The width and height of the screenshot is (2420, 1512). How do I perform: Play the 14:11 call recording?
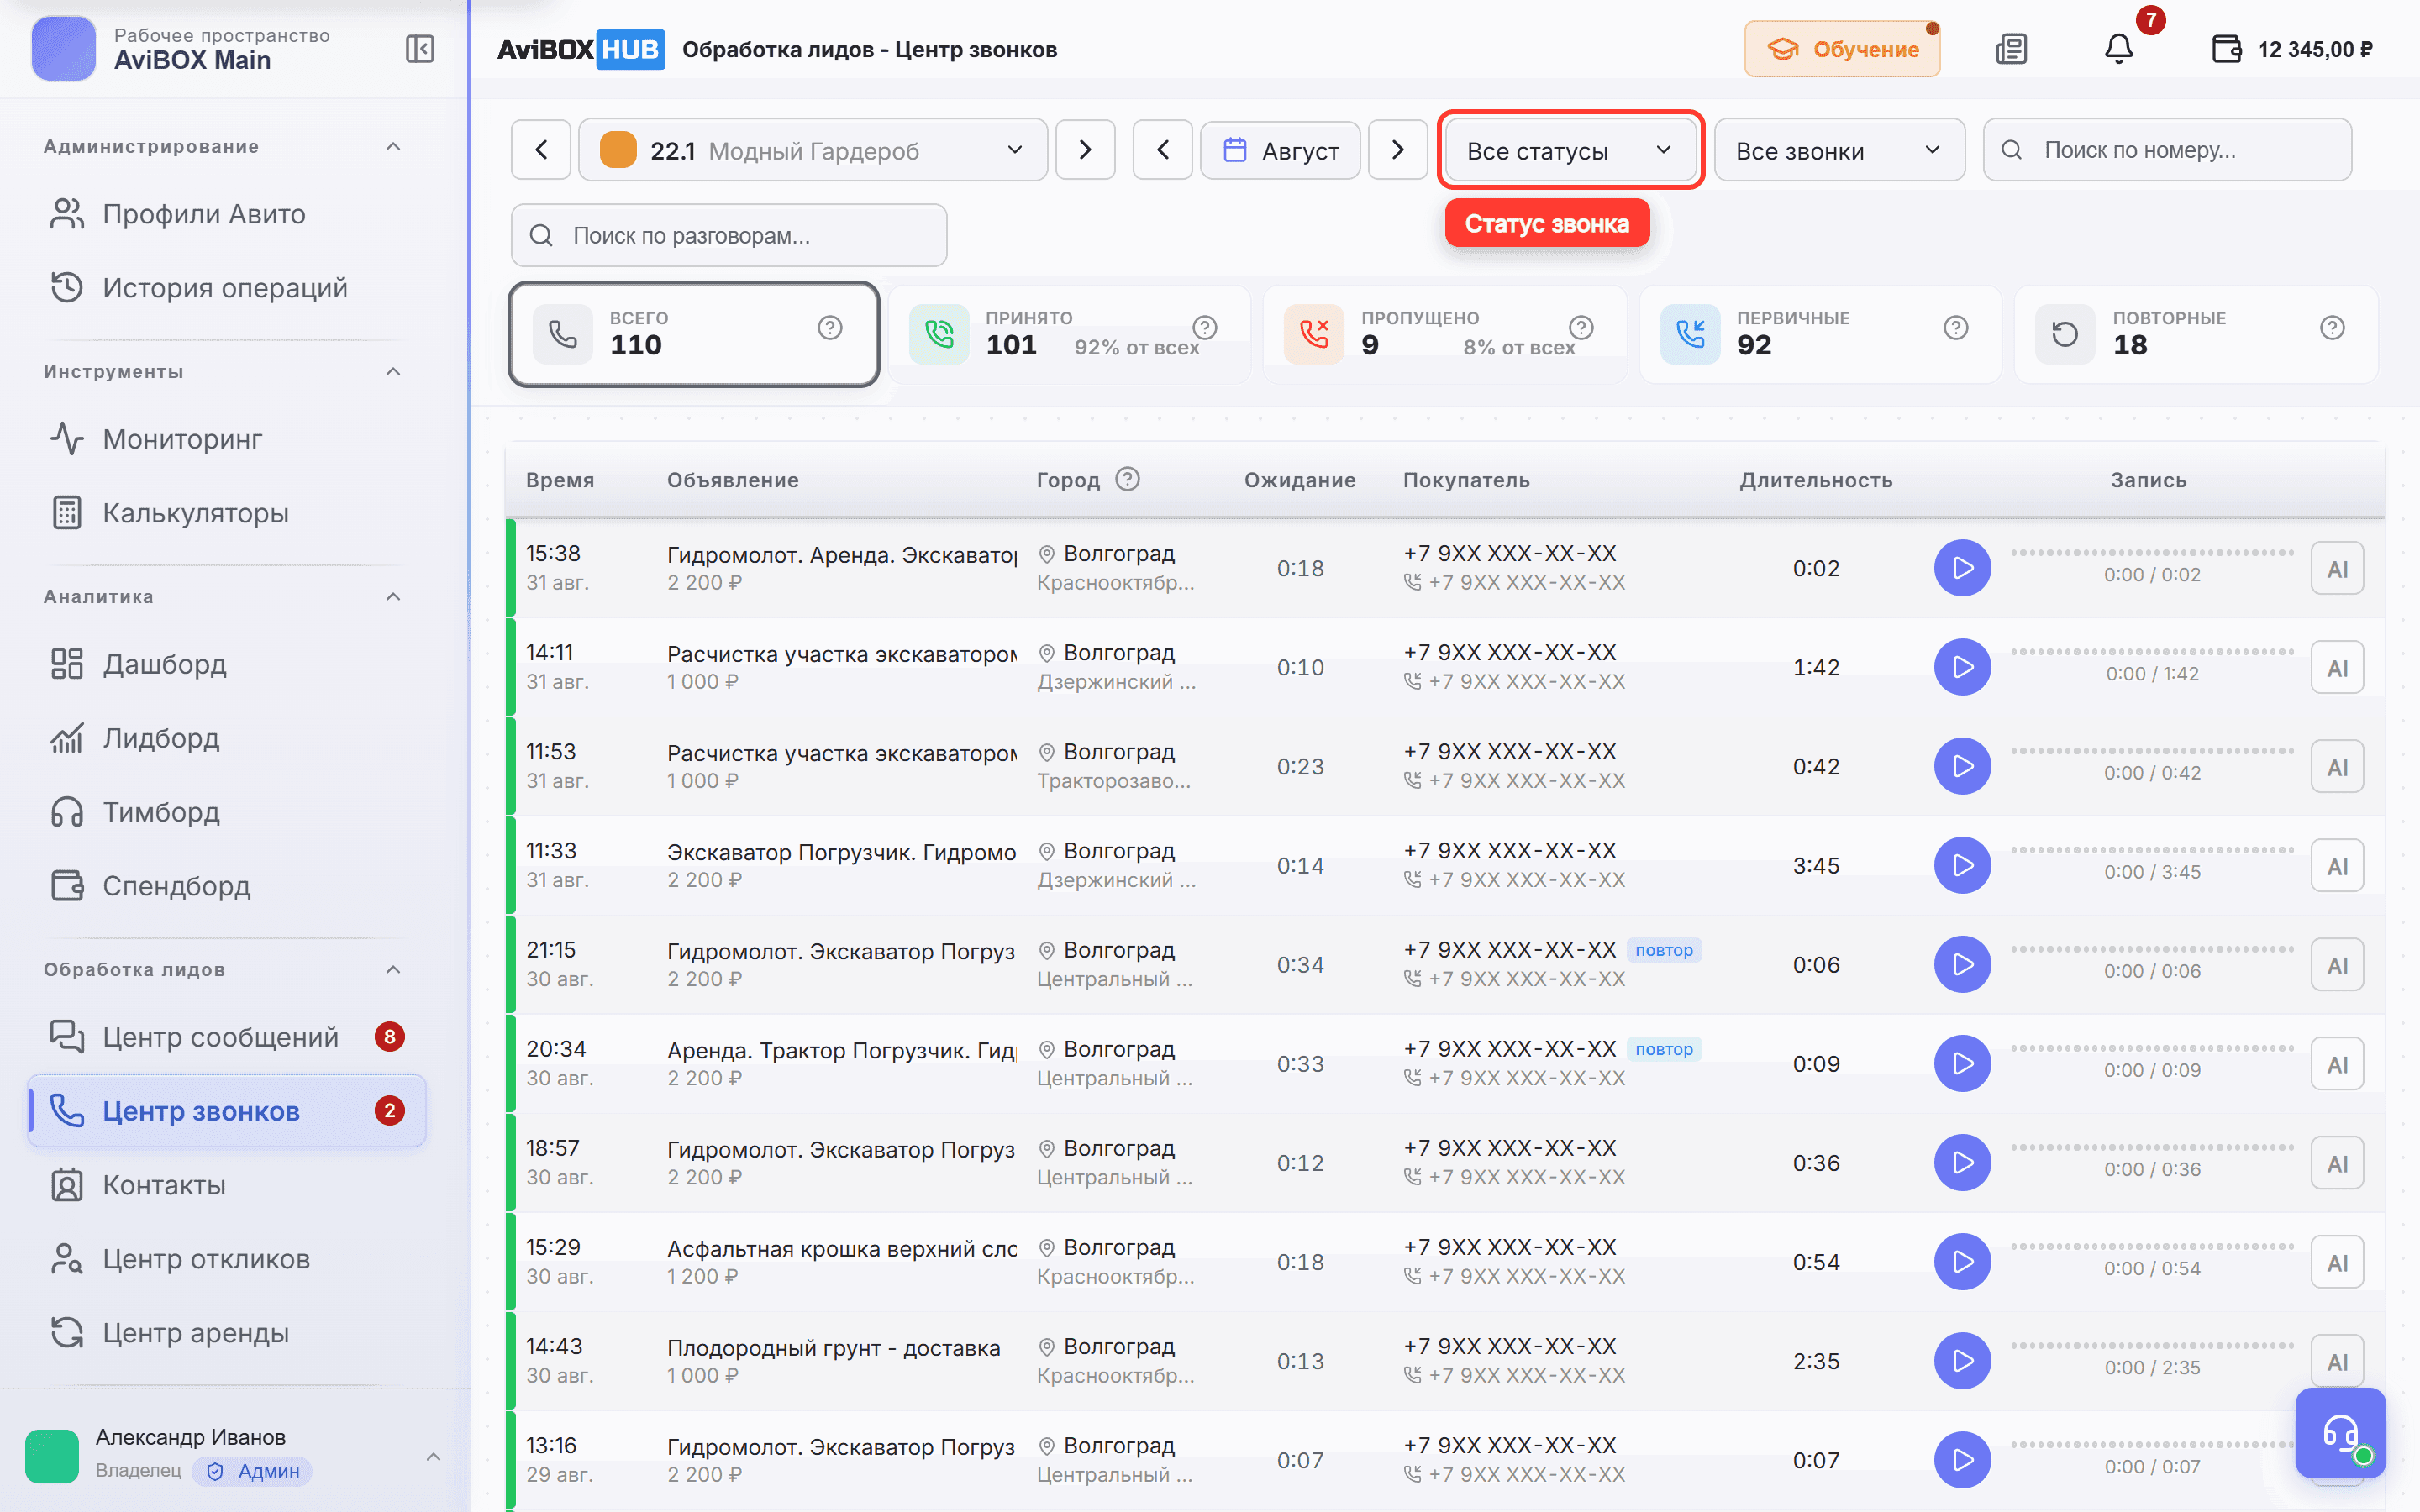1962,667
